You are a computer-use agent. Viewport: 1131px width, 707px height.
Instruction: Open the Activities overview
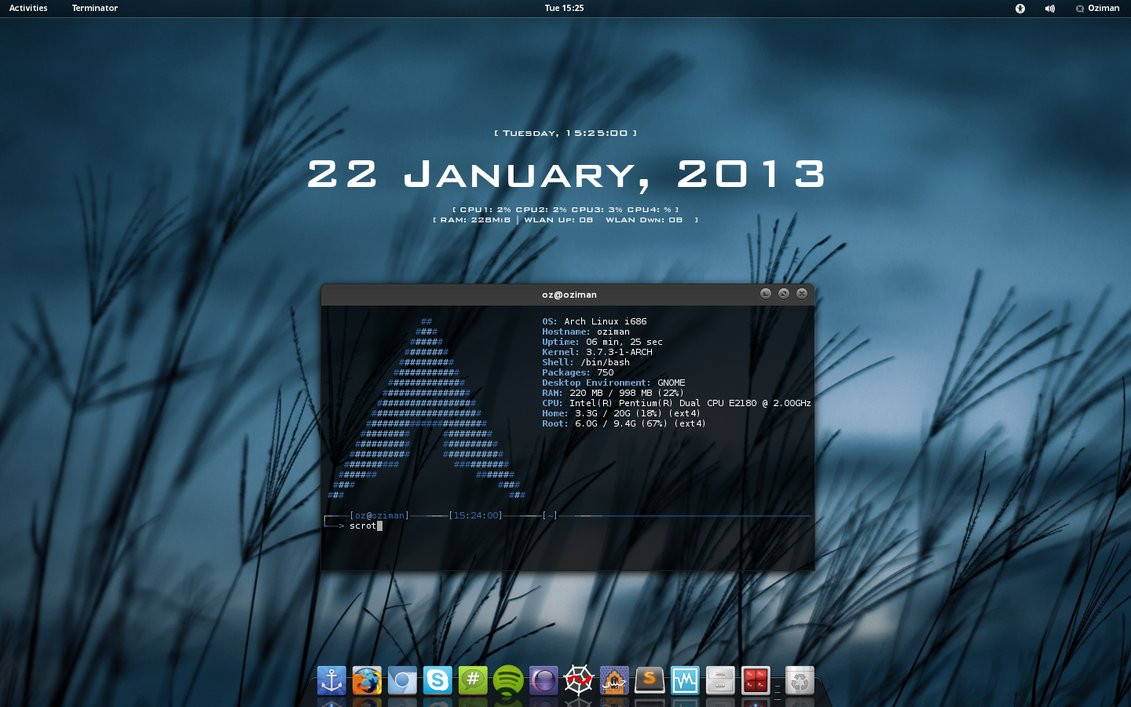pos(28,8)
